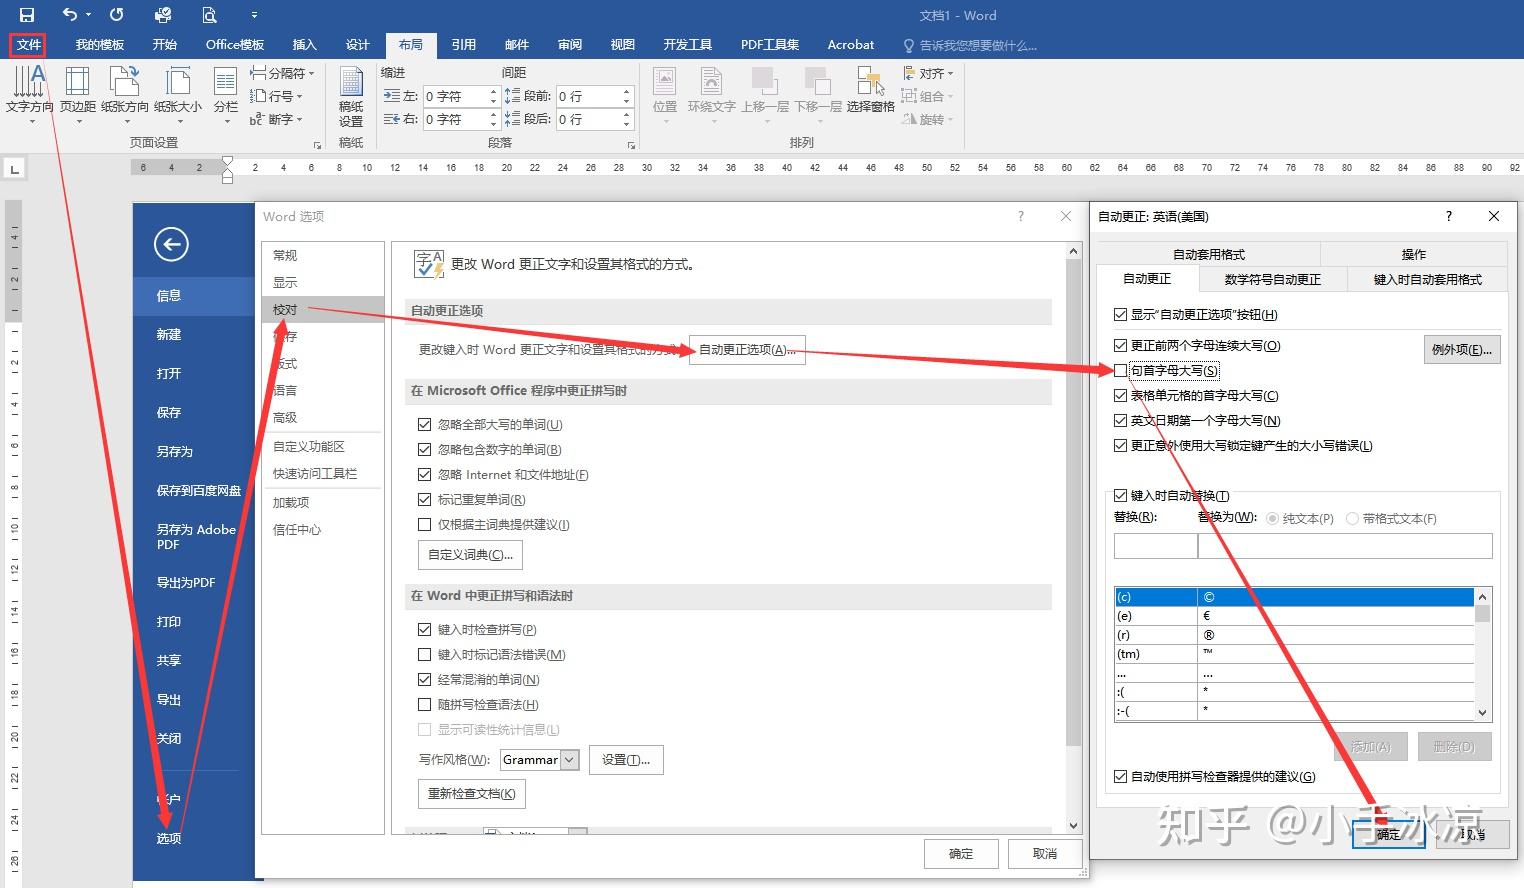
Task: Uncheck 显示自动更正选项按钮 checkbox
Action: (x=1120, y=314)
